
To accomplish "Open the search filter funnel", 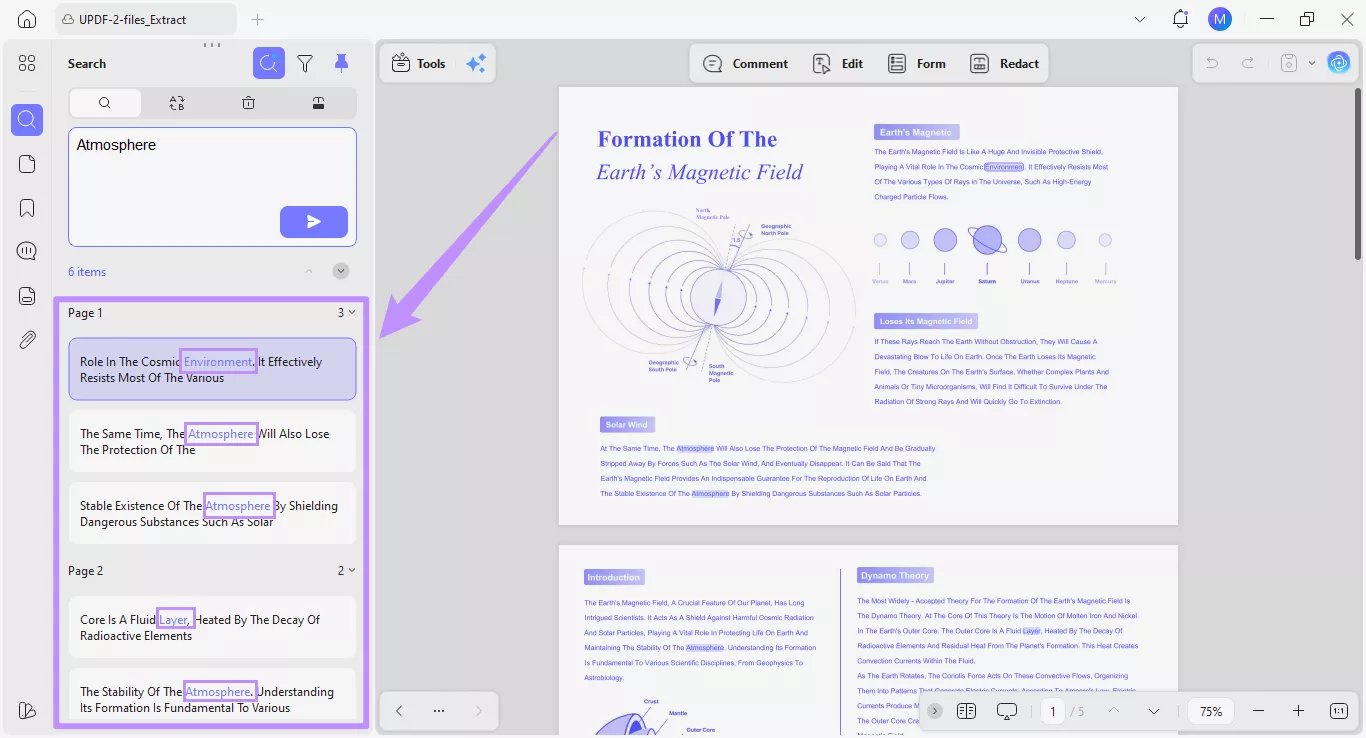I will tap(306, 62).
